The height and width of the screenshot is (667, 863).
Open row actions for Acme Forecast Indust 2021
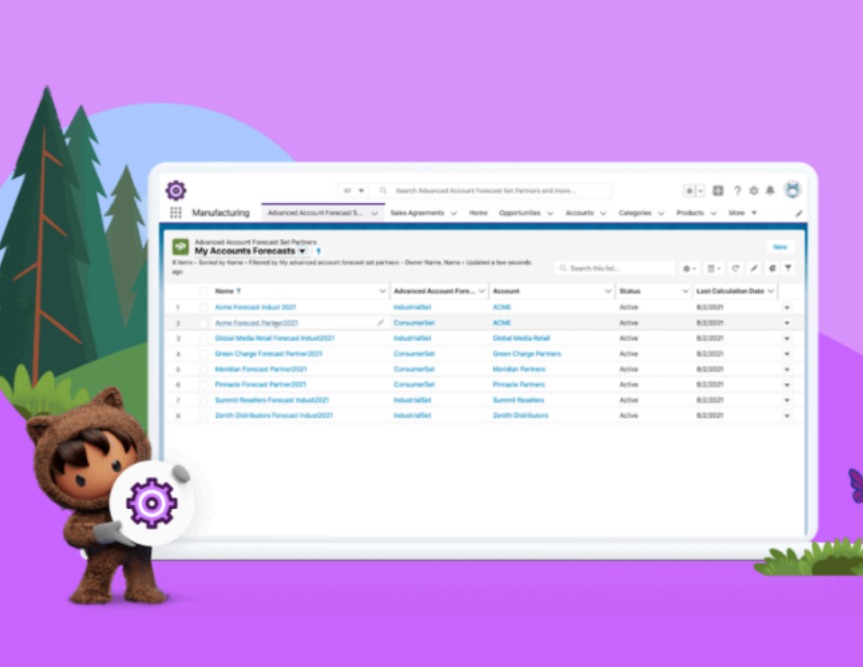[787, 308]
